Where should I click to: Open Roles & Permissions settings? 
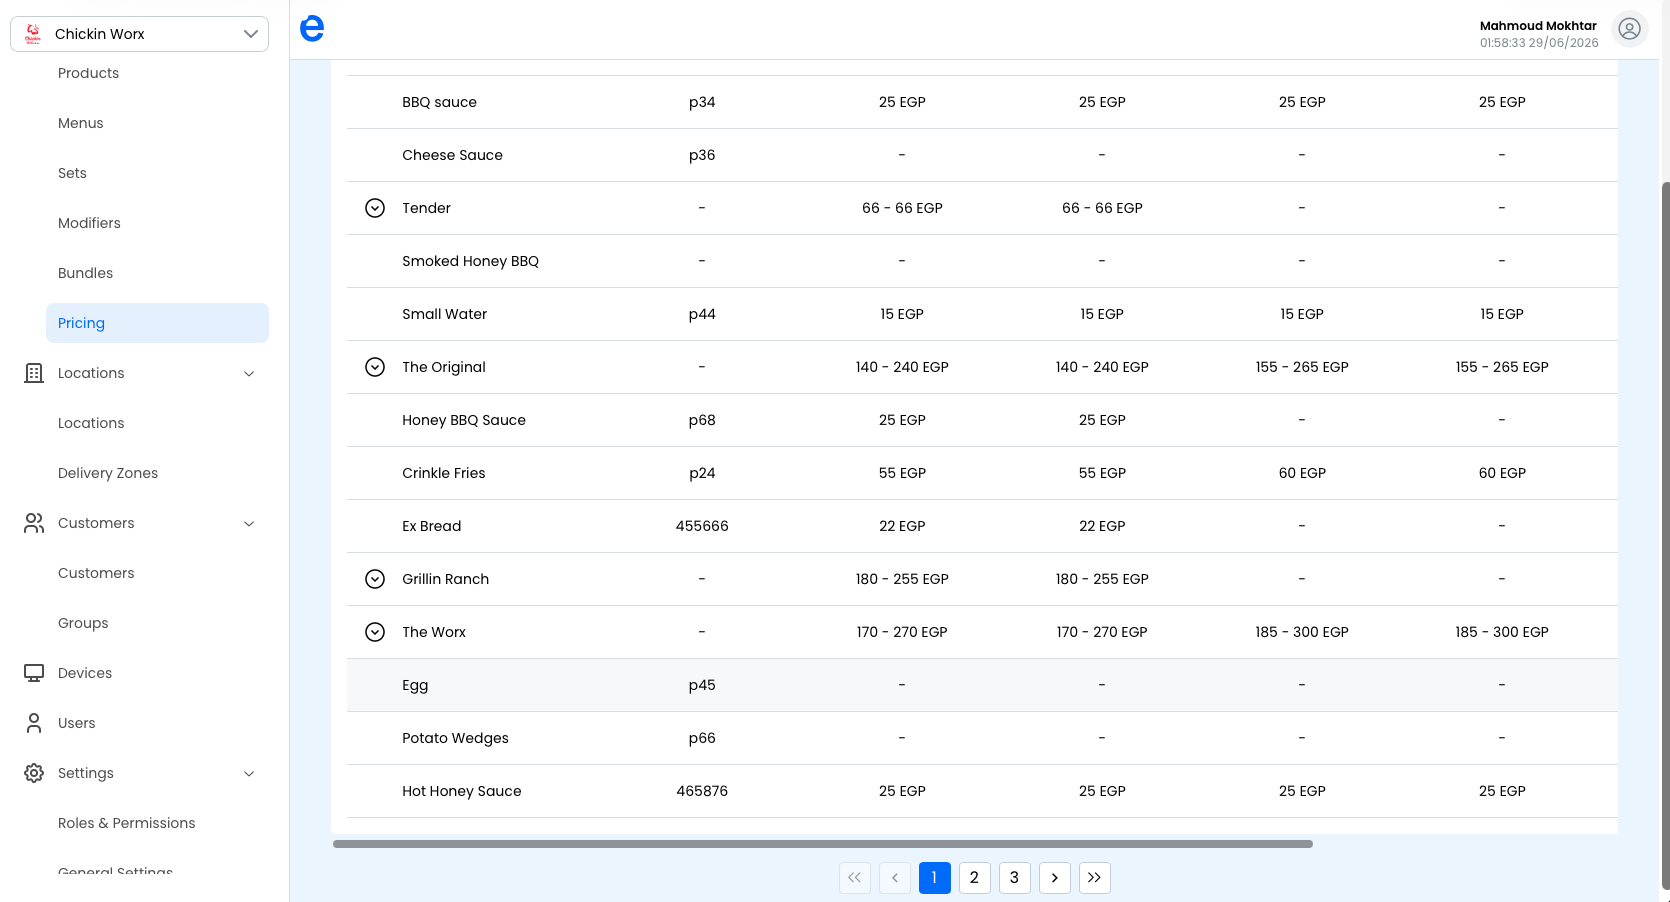coord(127,823)
